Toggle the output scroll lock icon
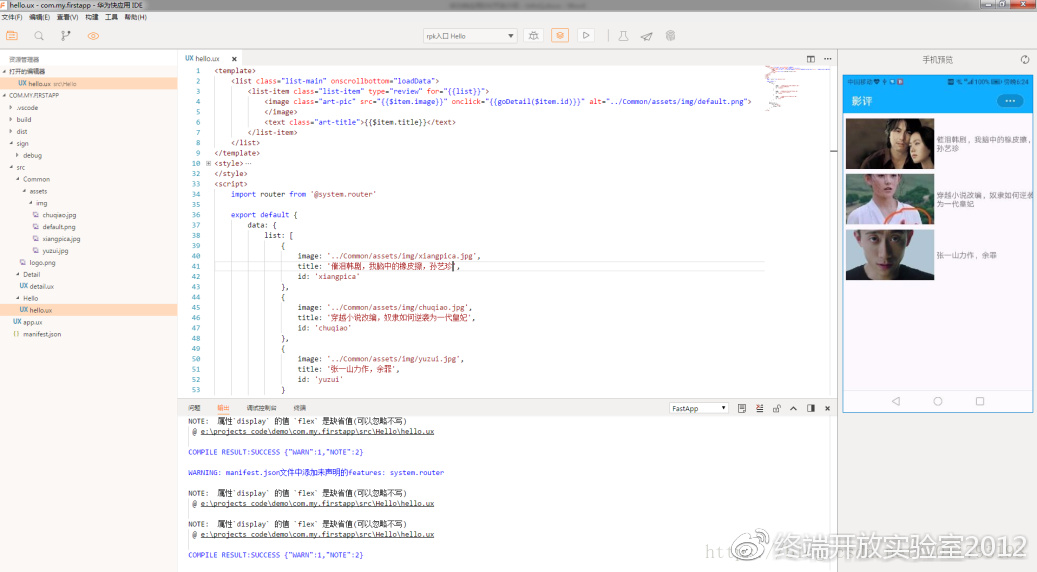The height and width of the screenshot is (572, 1037). [x=776, y=408]
